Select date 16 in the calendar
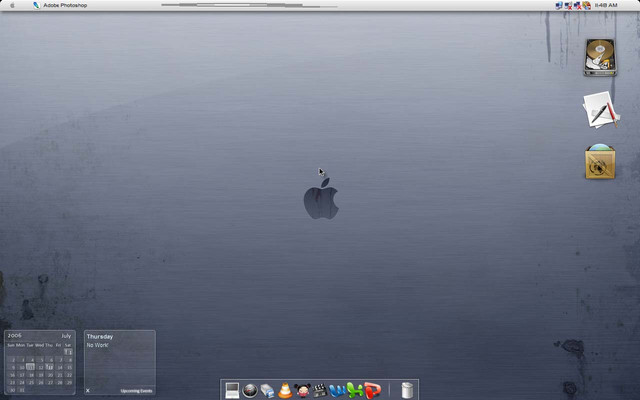This screenshot has width=640, height=400. pos(13,375)
